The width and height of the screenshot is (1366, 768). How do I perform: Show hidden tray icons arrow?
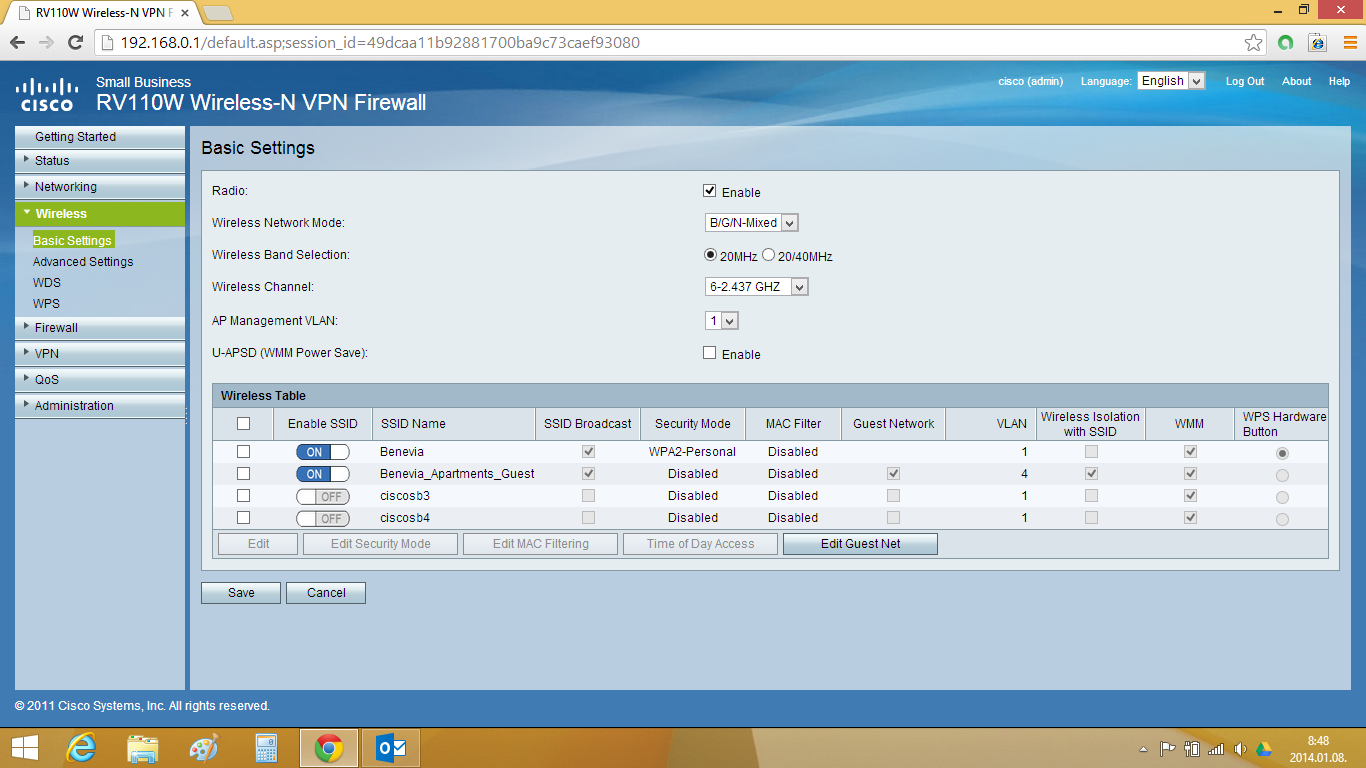tap(1144, 749)
